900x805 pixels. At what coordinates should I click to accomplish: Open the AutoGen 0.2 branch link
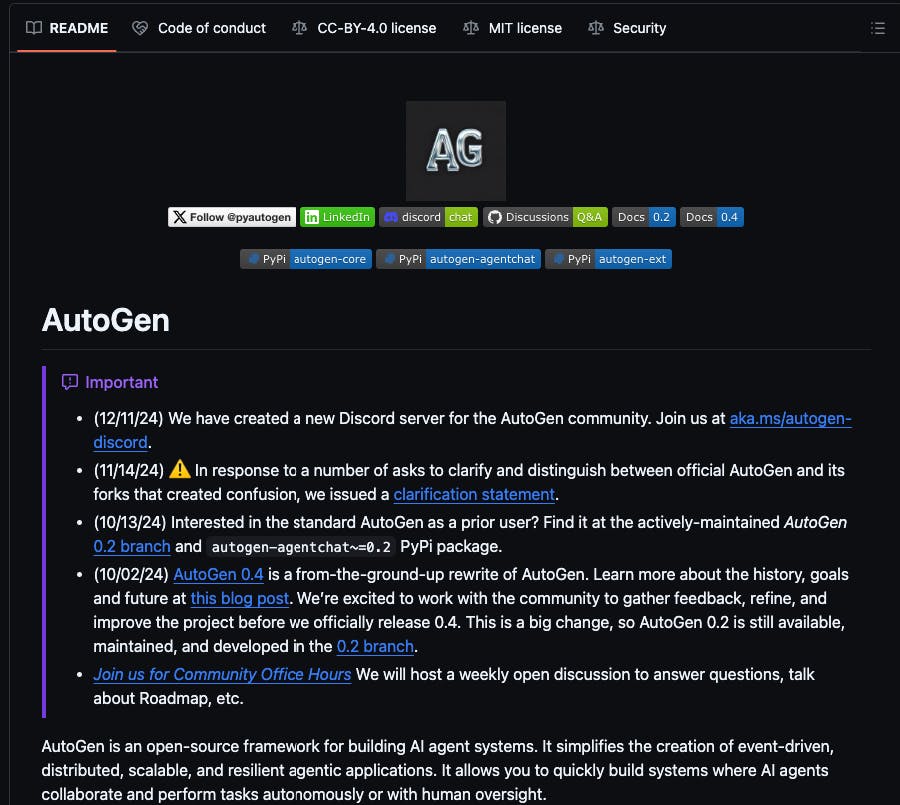(132, 547)
